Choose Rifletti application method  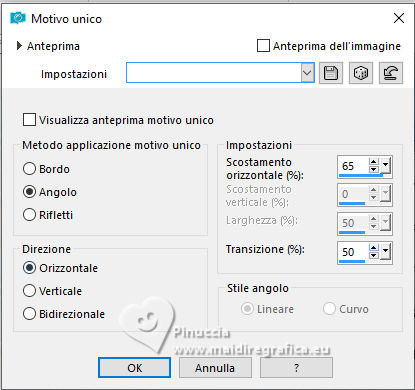29,215
